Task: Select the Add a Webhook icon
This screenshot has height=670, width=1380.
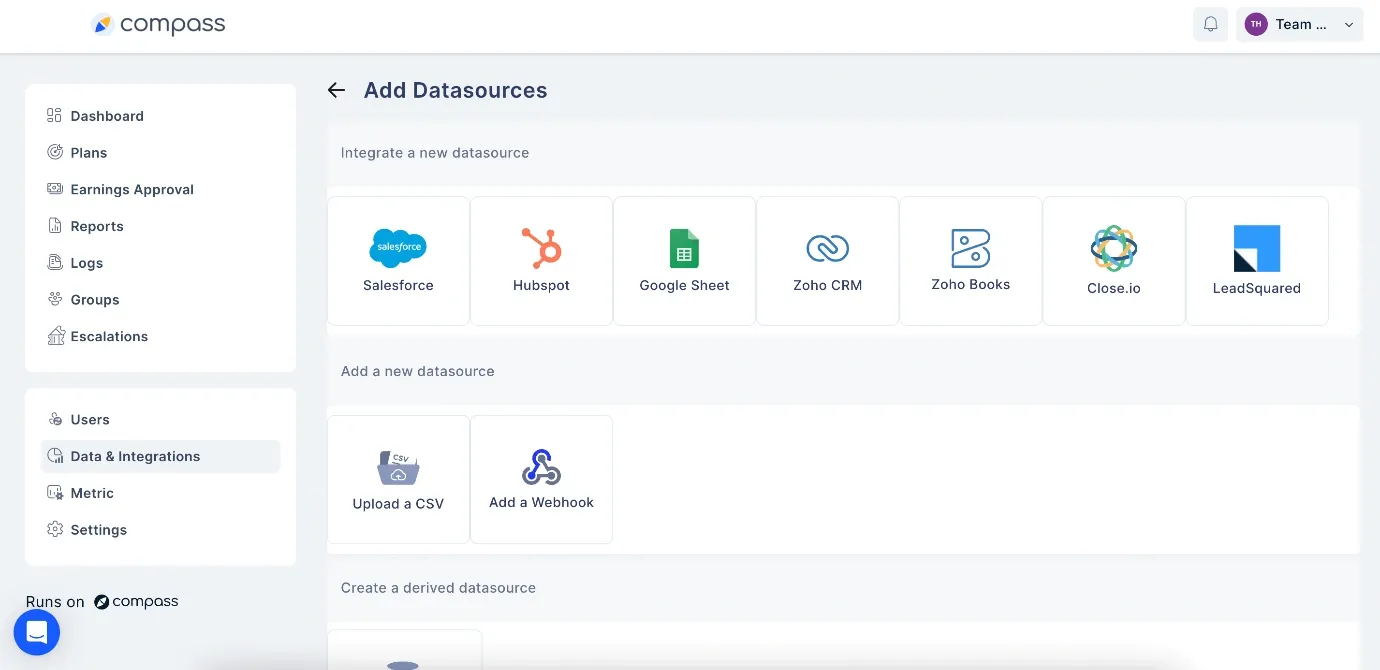Action: 541,466
